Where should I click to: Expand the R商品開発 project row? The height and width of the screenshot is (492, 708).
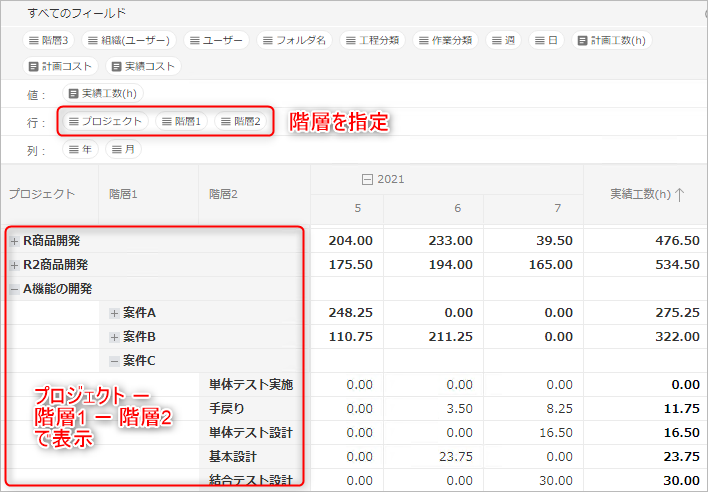[x=14, y=241]
